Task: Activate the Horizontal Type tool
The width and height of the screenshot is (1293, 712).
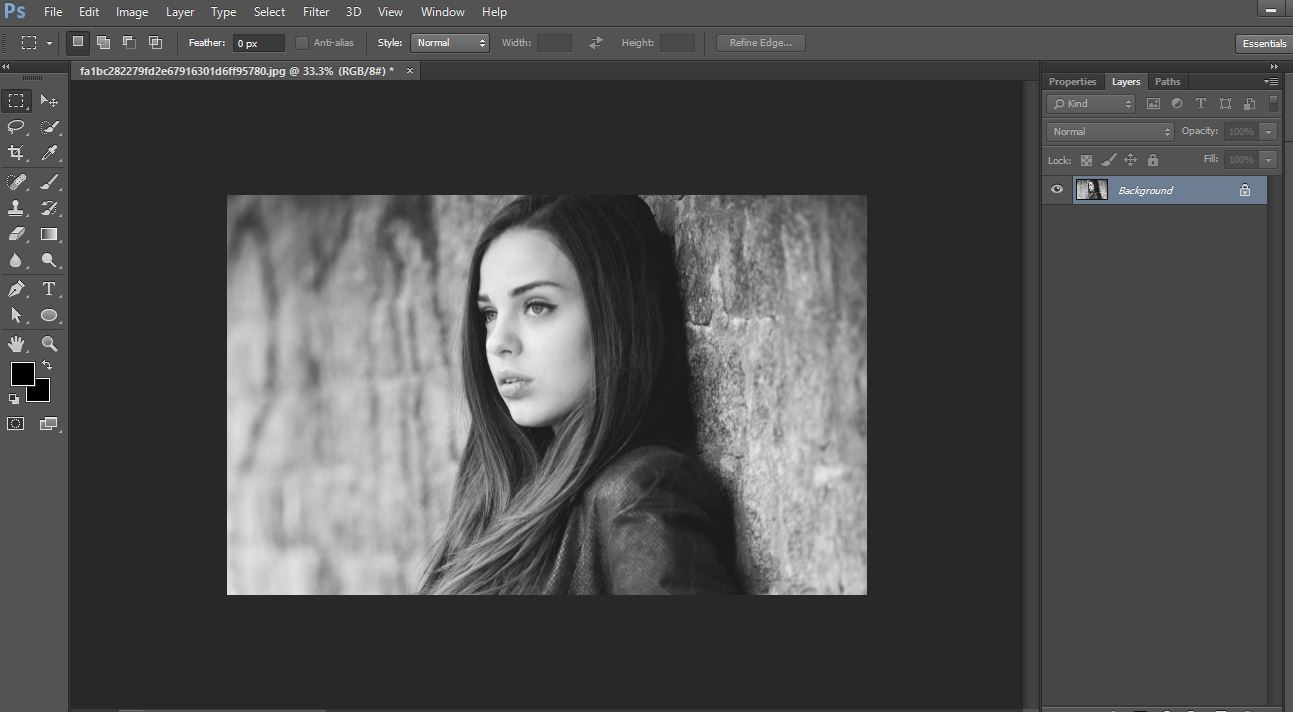Action: (x=49, y=289)
